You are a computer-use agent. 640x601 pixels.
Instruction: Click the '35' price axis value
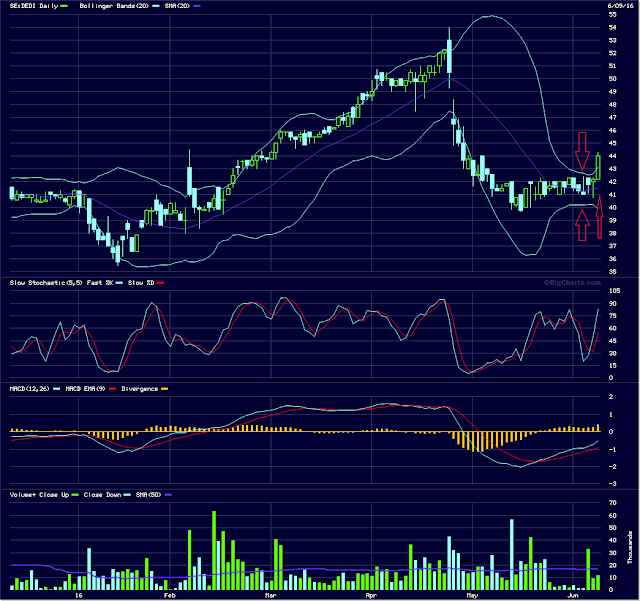point(612,272)
